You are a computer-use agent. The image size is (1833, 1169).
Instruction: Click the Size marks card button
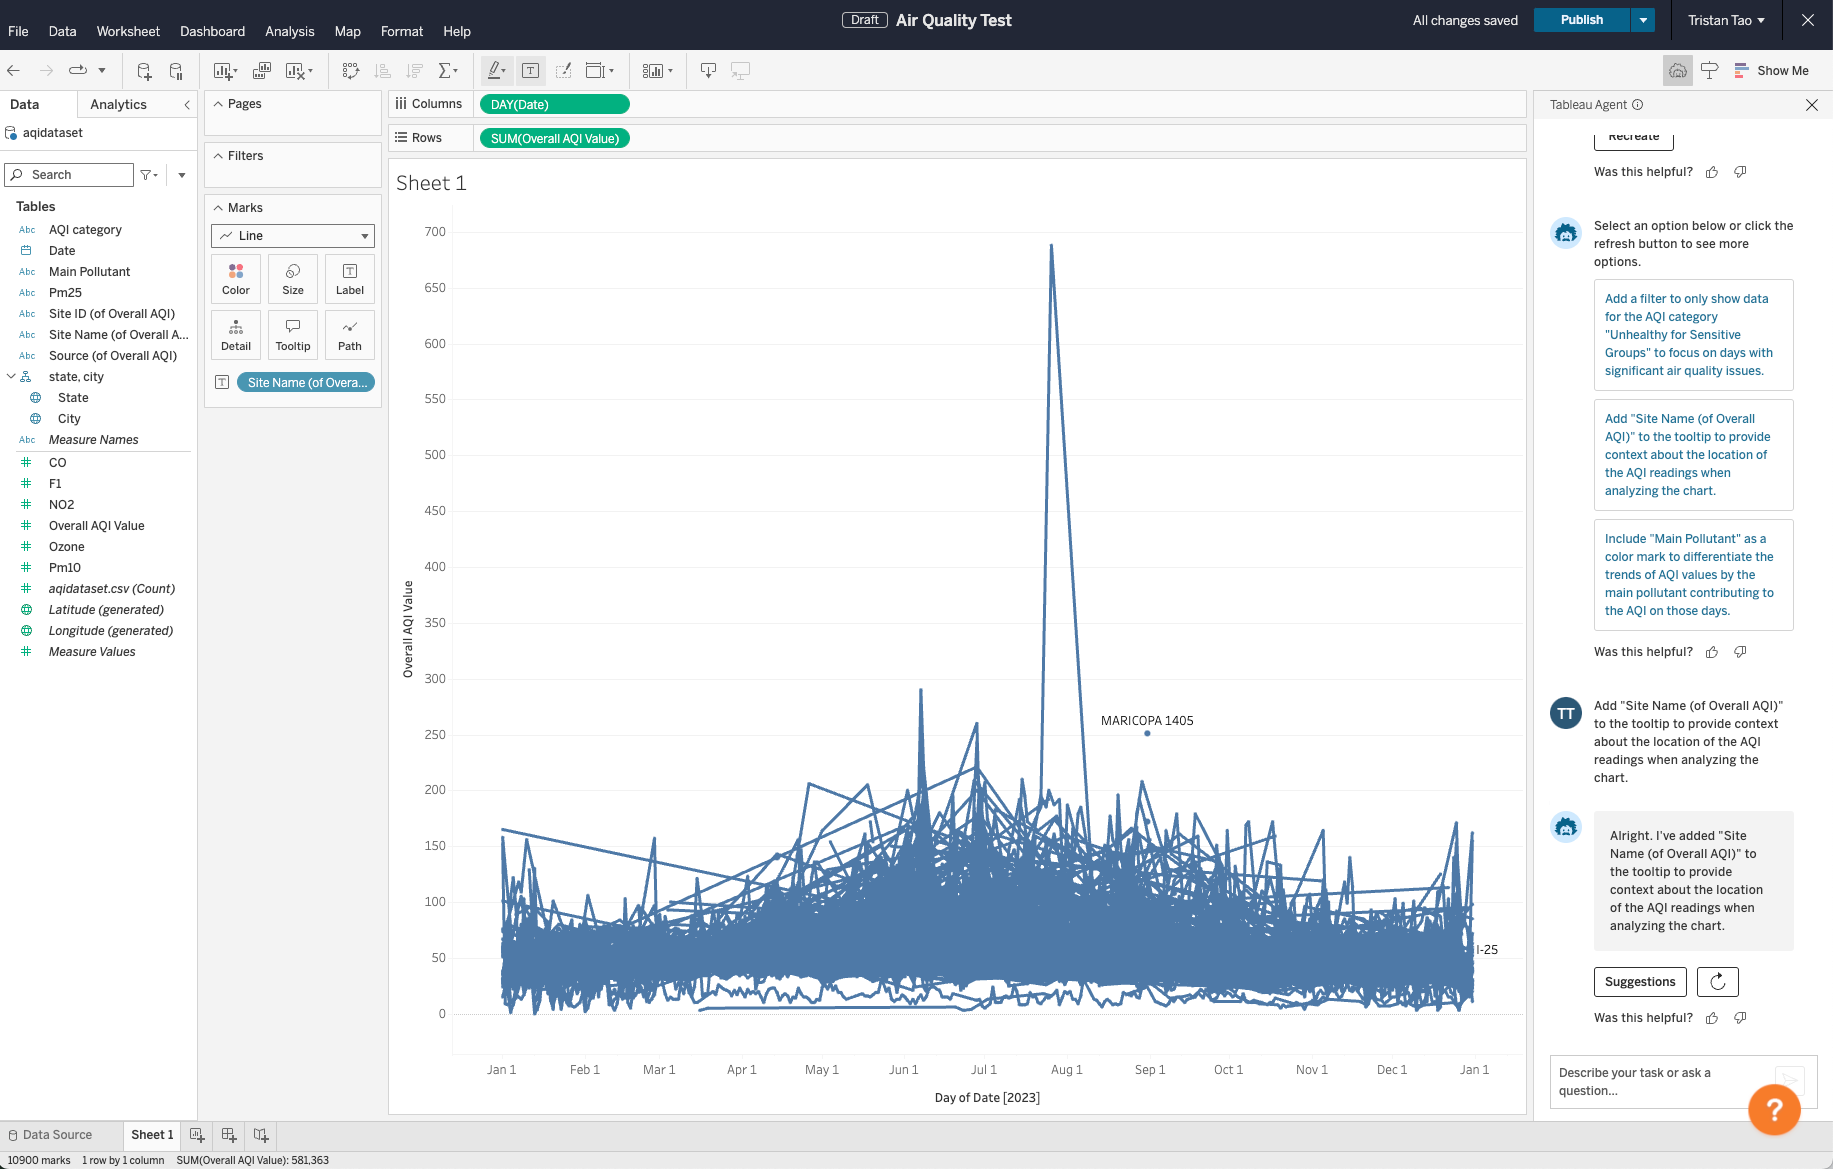click(293, 279)
